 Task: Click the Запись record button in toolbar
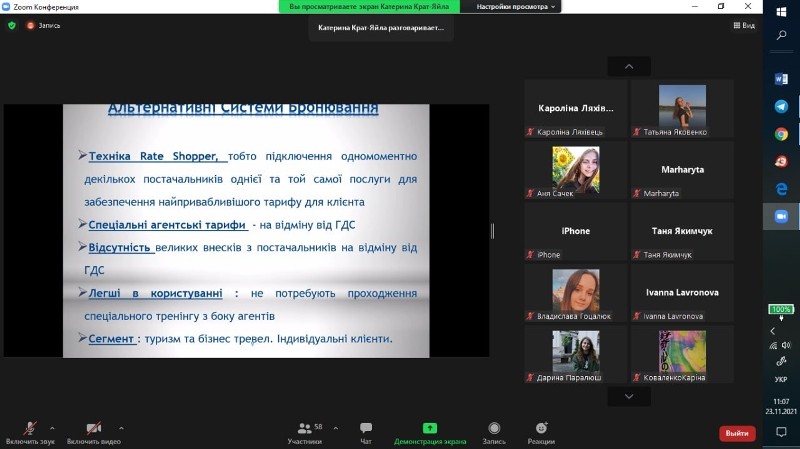[494, 433]
